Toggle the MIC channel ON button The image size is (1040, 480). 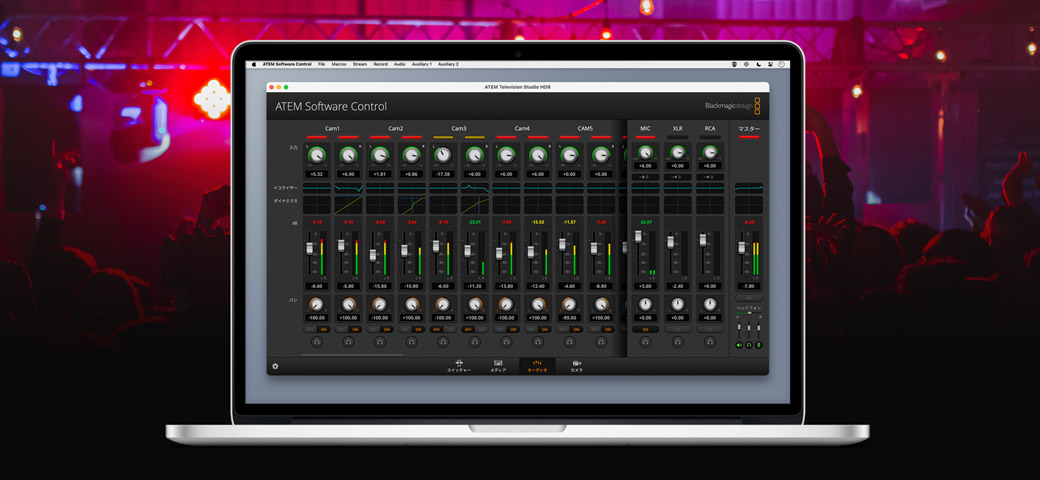coord(645,329)
